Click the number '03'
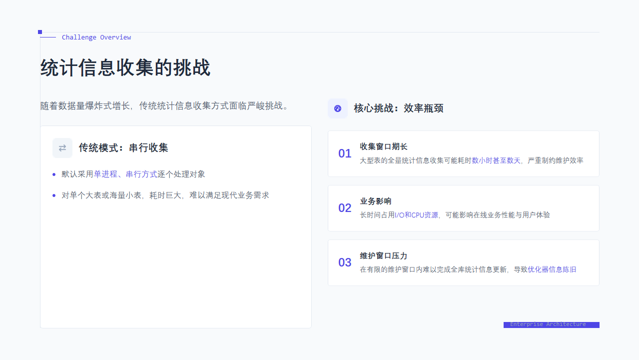The image size is (639, 360). 345,263
